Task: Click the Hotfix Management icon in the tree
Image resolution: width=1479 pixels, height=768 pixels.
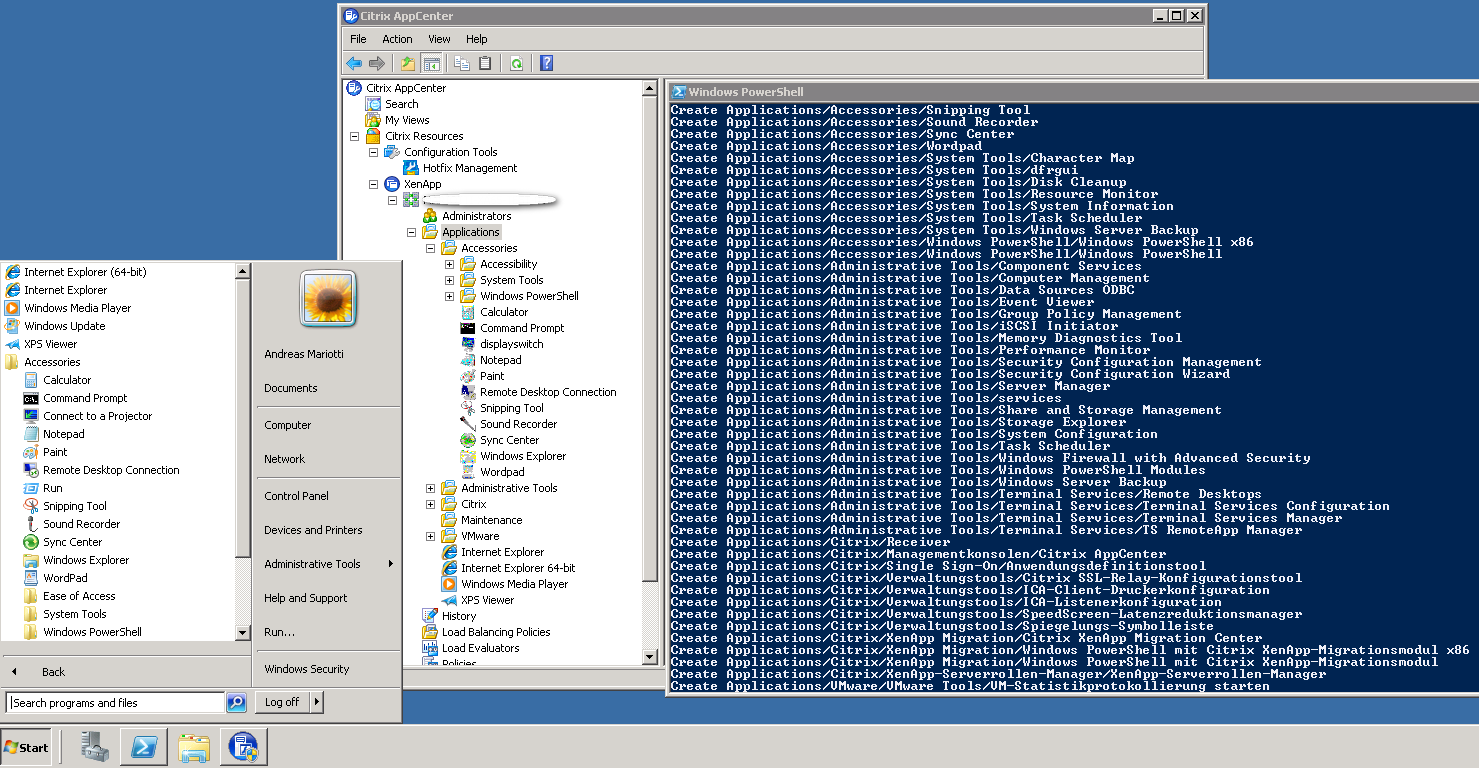Action: click(x=411, y=168)
